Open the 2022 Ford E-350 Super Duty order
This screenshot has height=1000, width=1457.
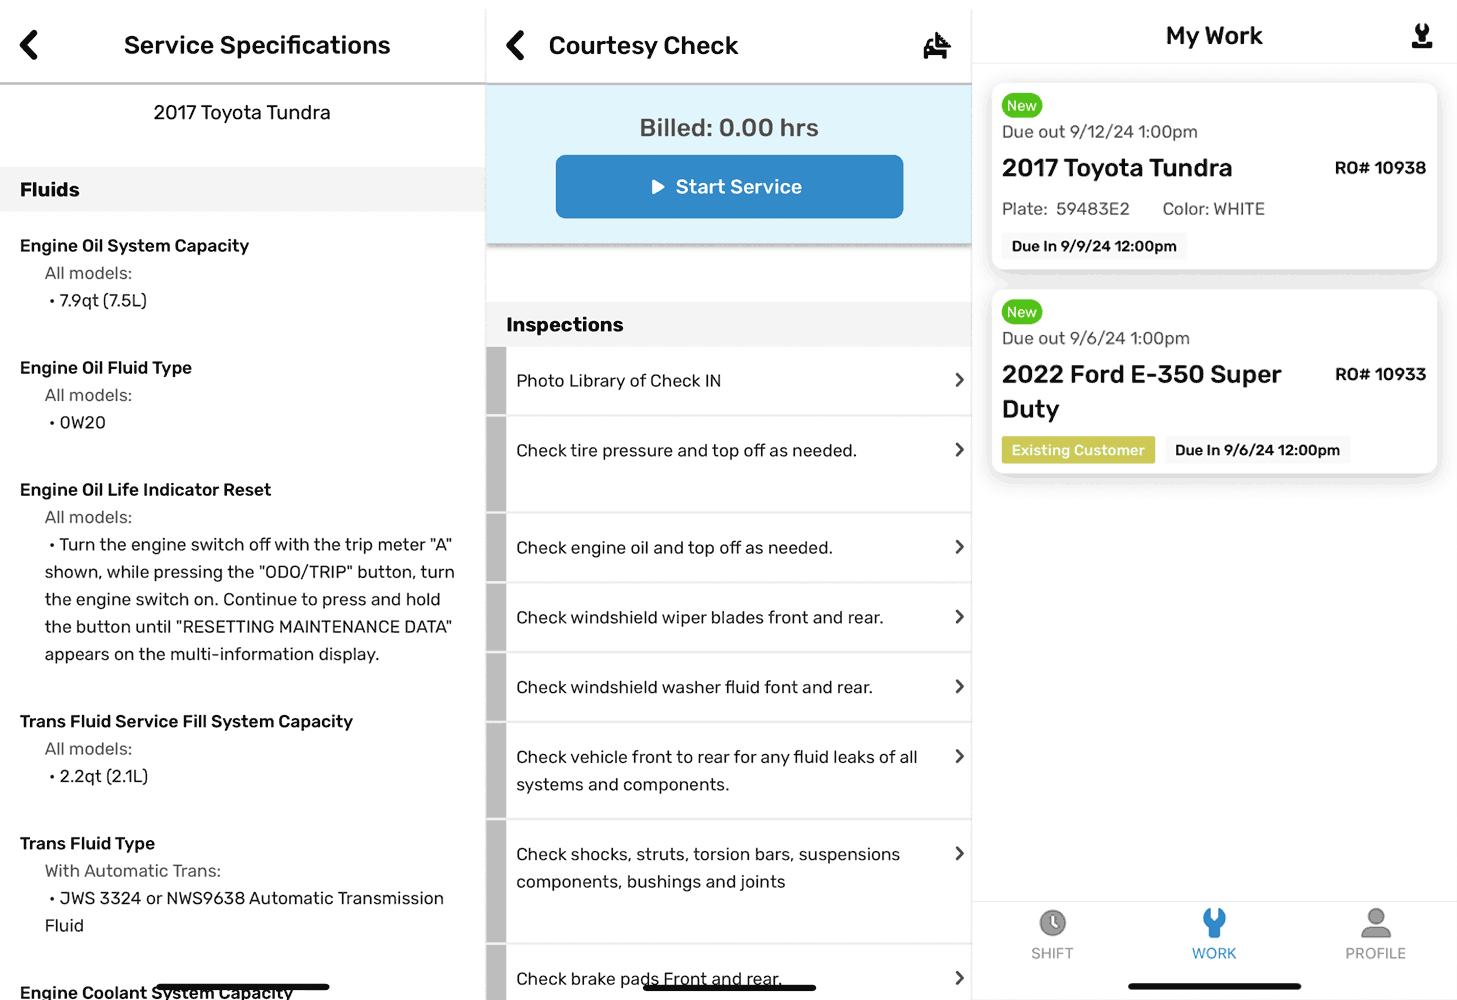pos(1214,381)
